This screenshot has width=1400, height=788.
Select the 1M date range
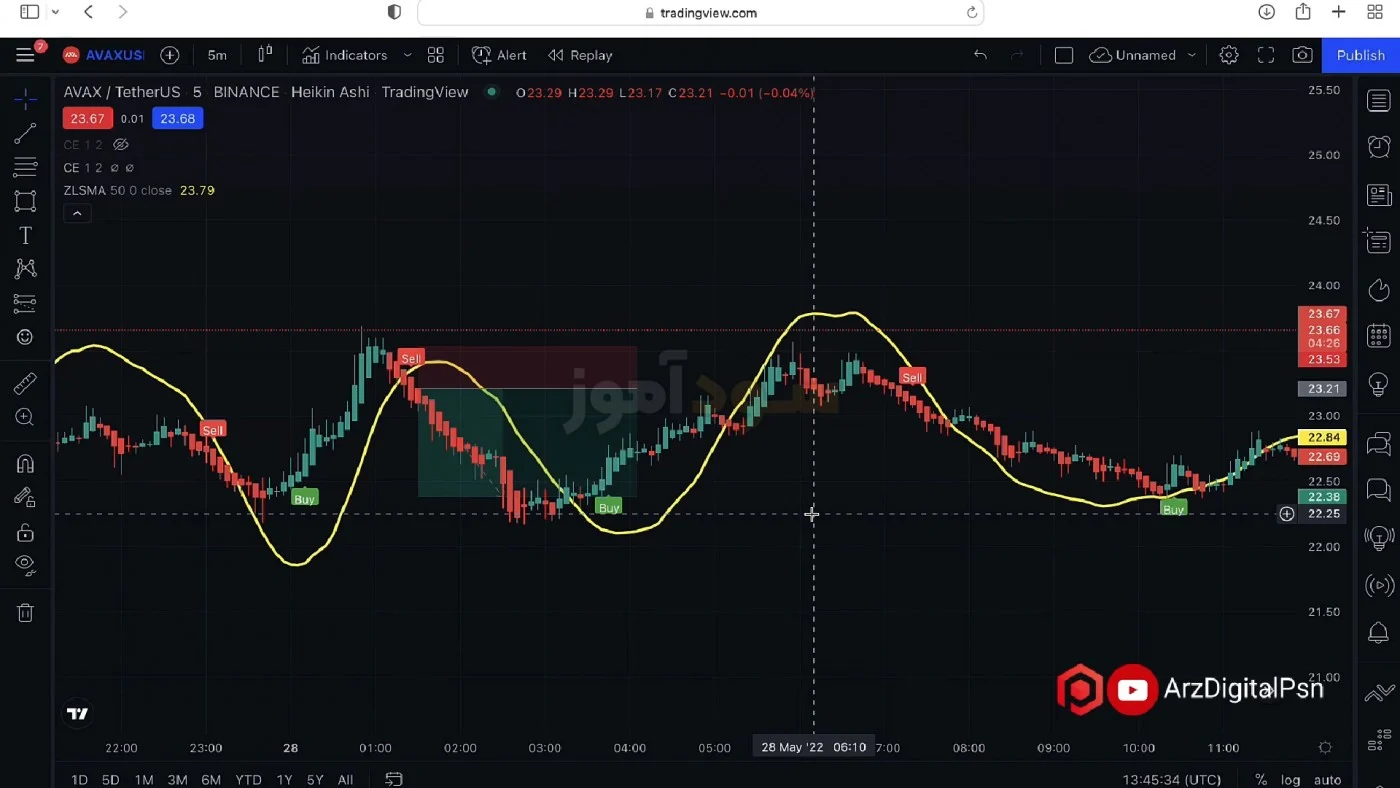coord(143,779)
